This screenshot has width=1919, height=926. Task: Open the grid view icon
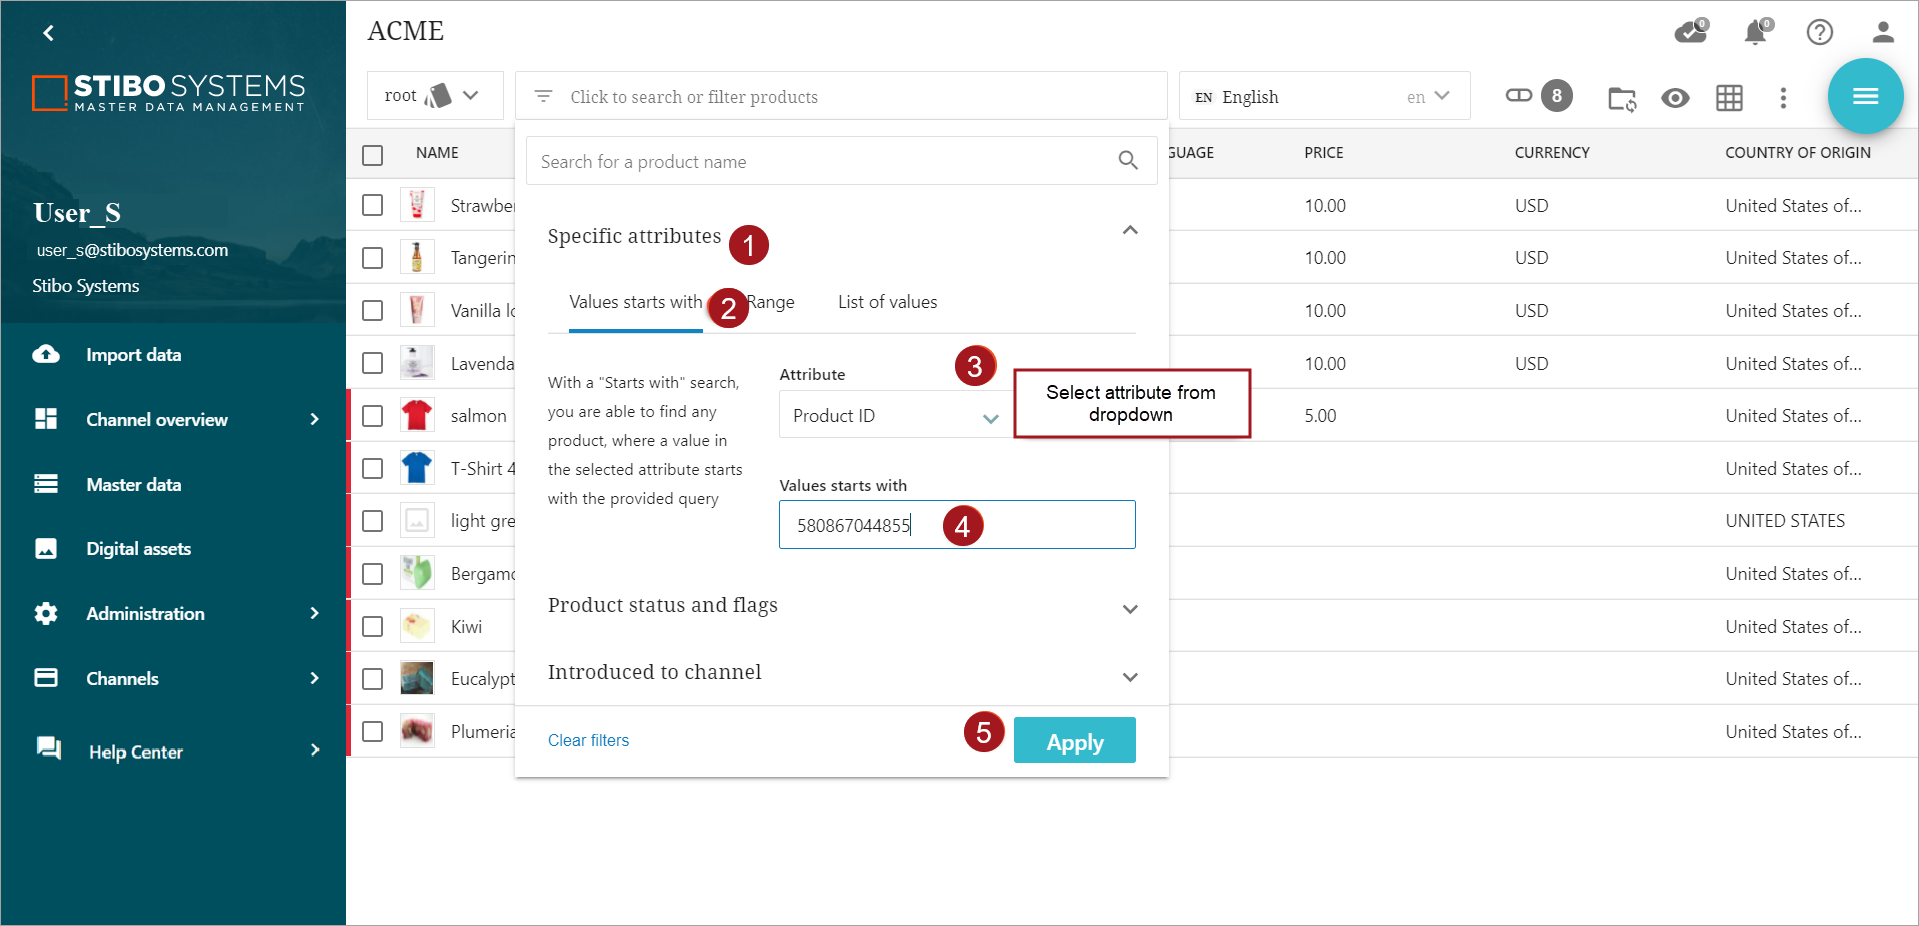click(1729, 98)
